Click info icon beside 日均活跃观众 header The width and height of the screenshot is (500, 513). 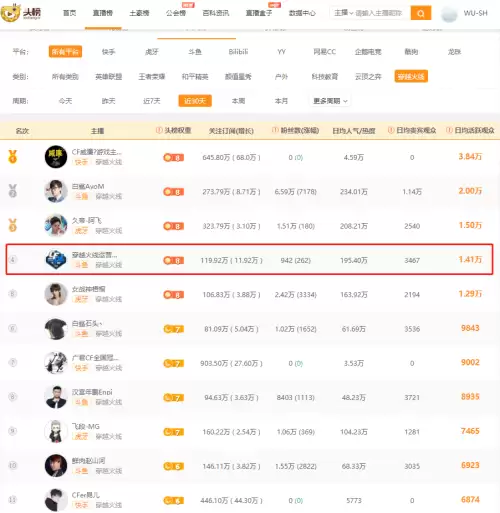[449, 130]
